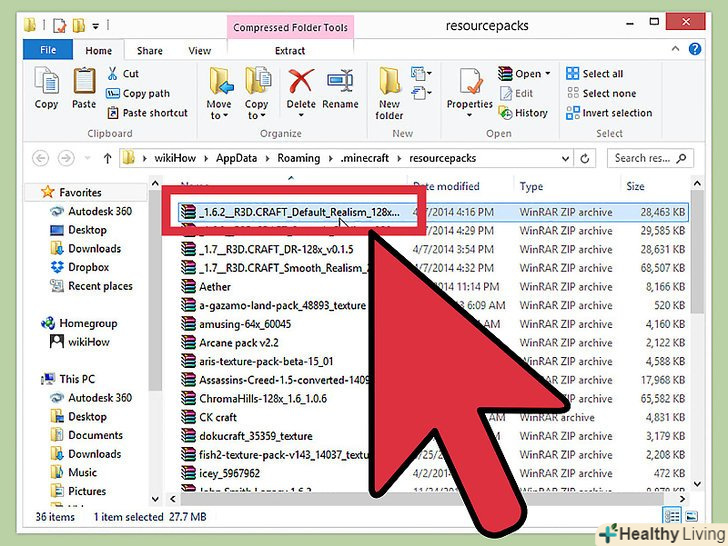Viewport: 728px width, 546px height.
Task: Expand the Open button dropdown arrow
Action: [x=548, y=73]
